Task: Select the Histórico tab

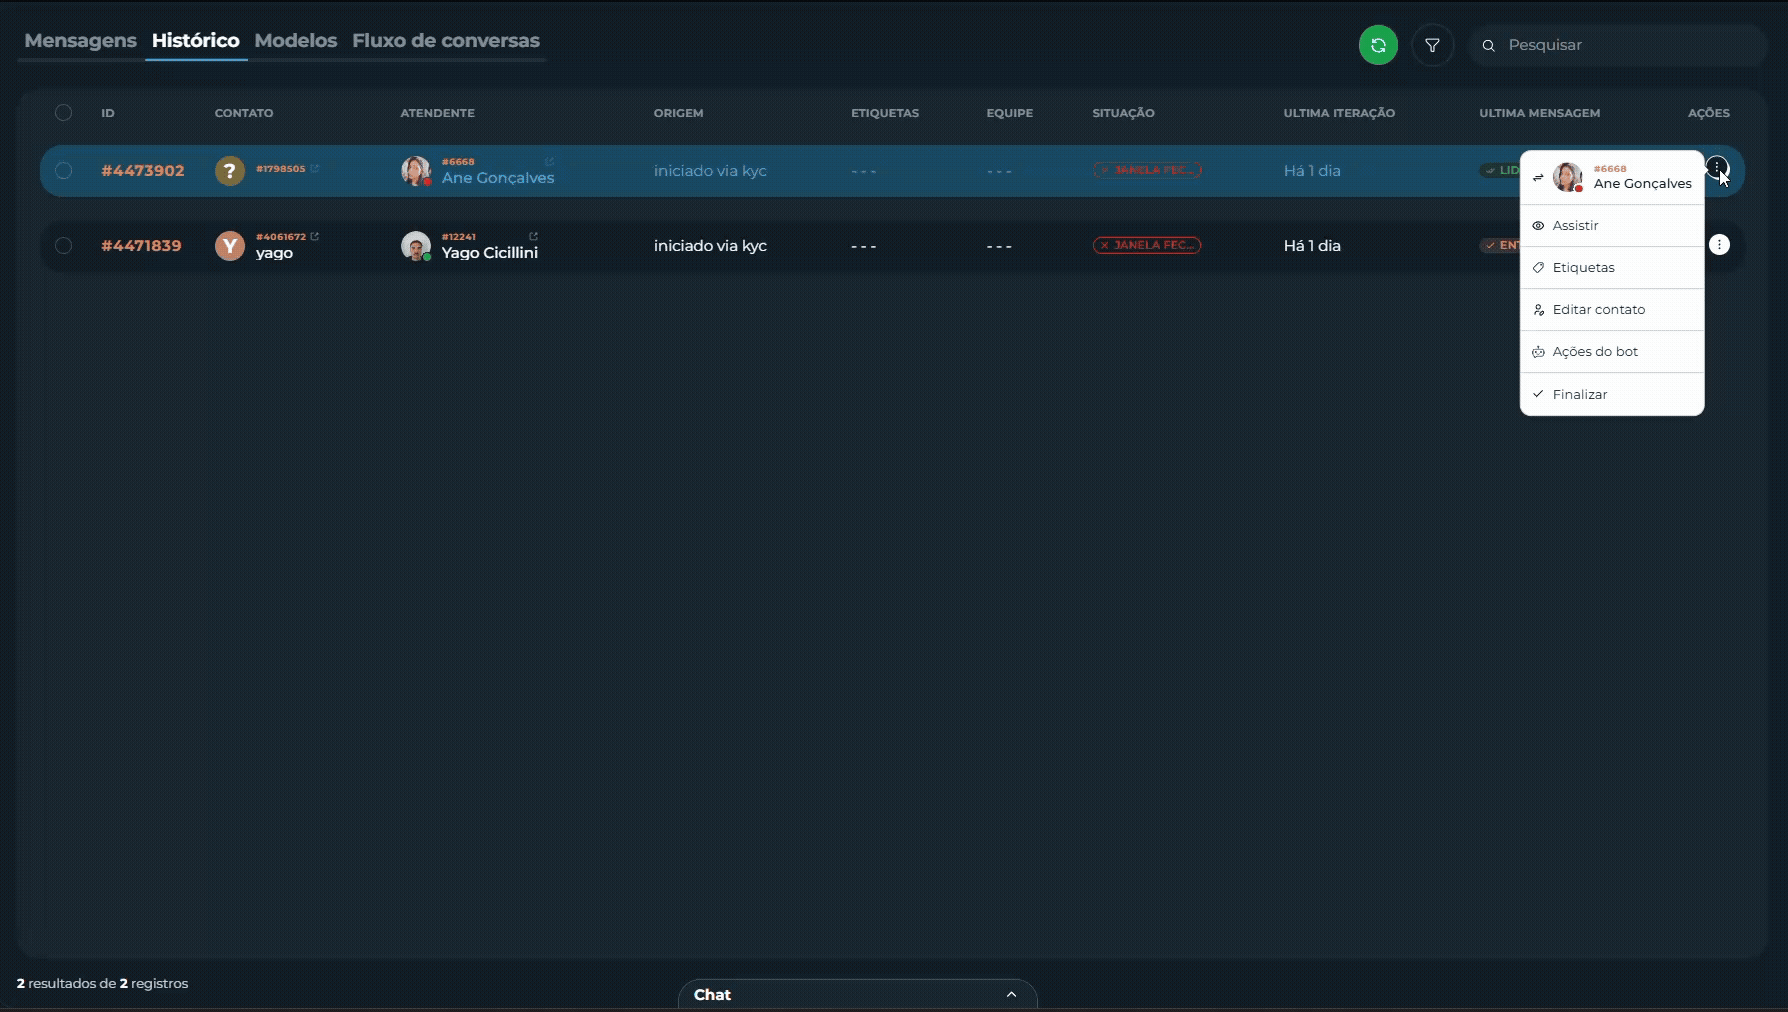Action: (196, 41)
